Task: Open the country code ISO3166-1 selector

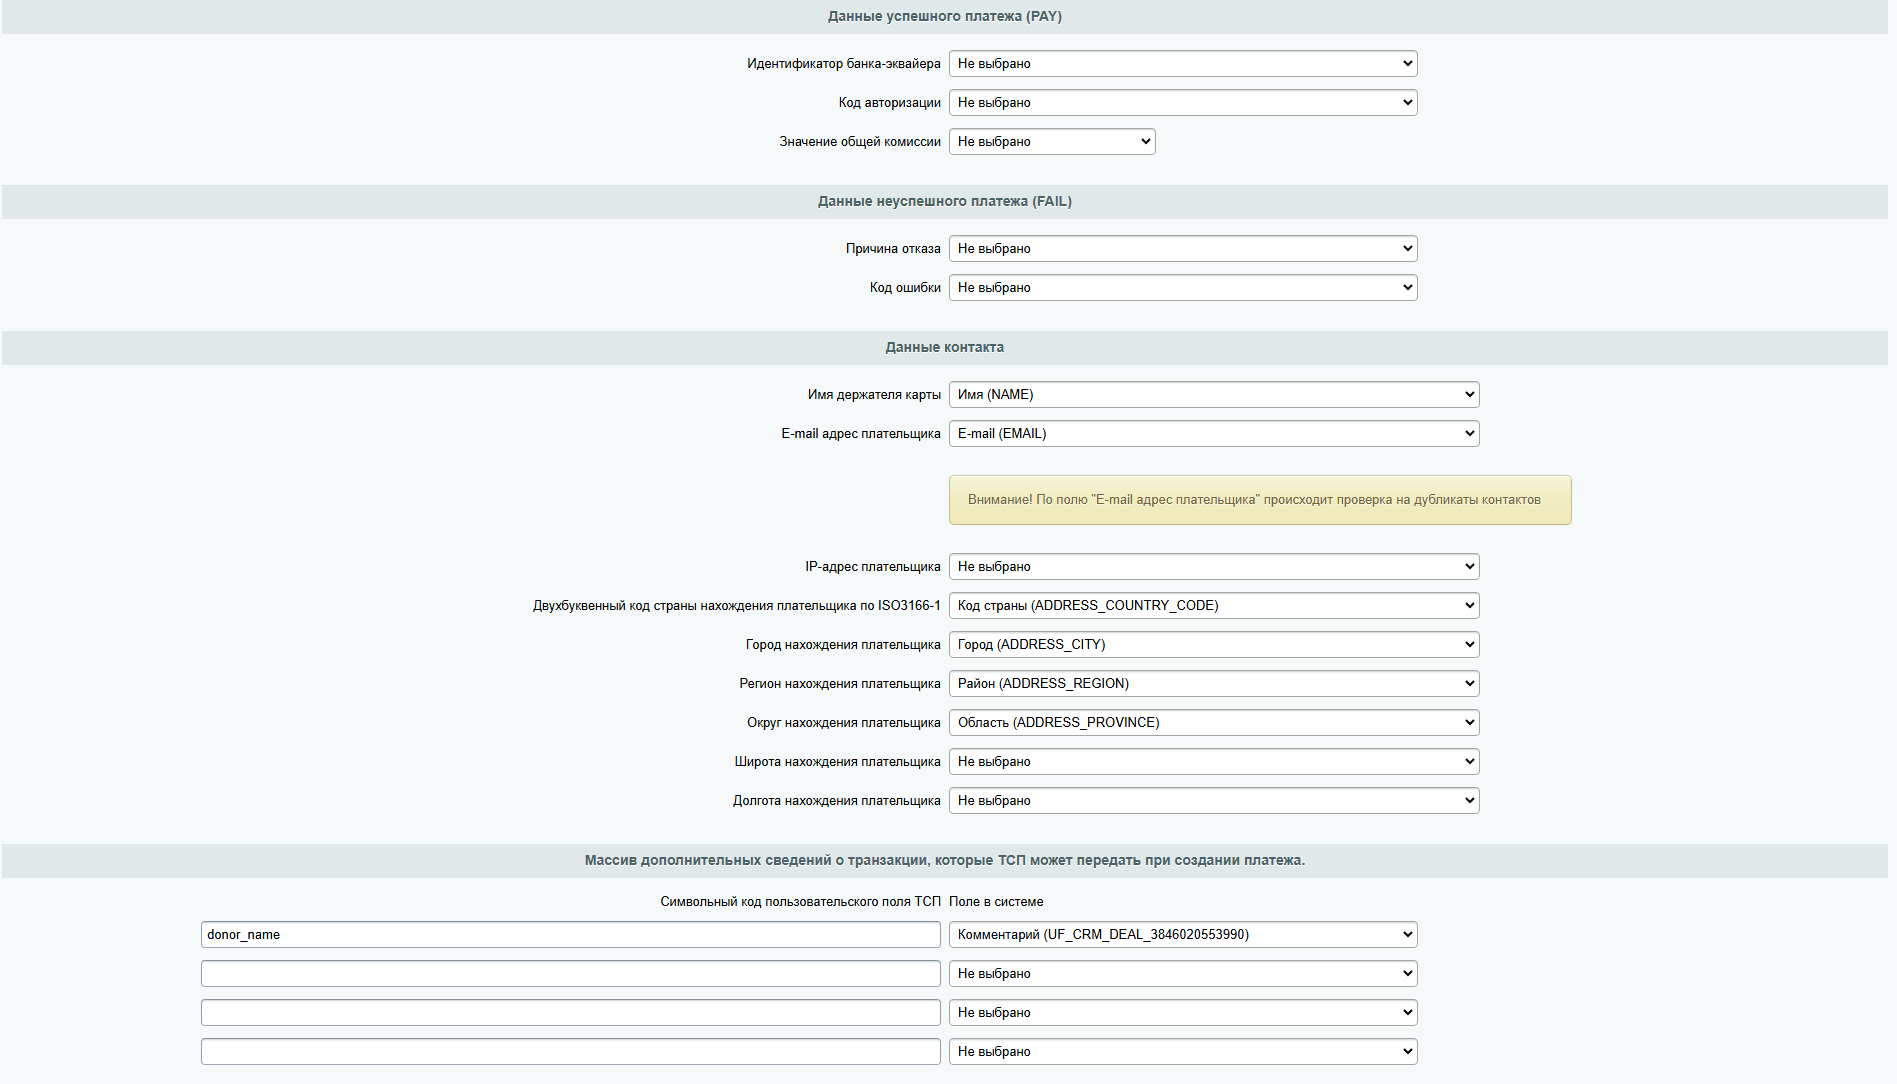Action: coord(1213,605)
